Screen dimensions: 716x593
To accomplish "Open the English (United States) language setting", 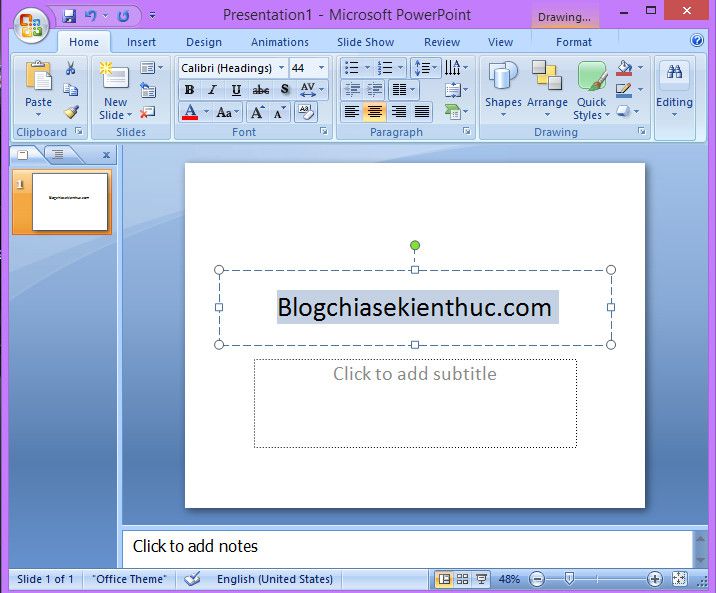I will [275, 579].
